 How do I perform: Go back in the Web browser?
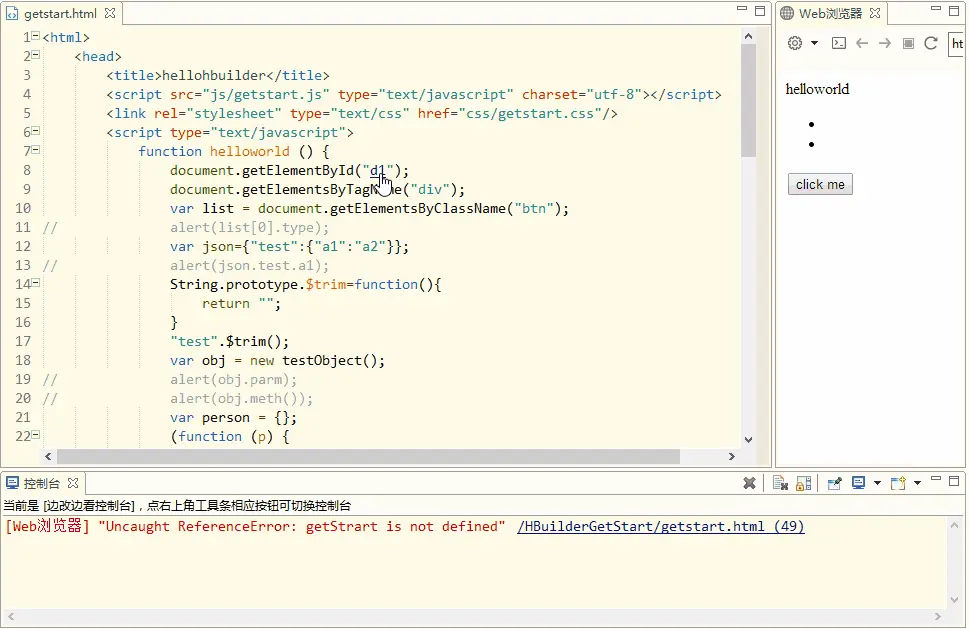[x=862, y=43]
